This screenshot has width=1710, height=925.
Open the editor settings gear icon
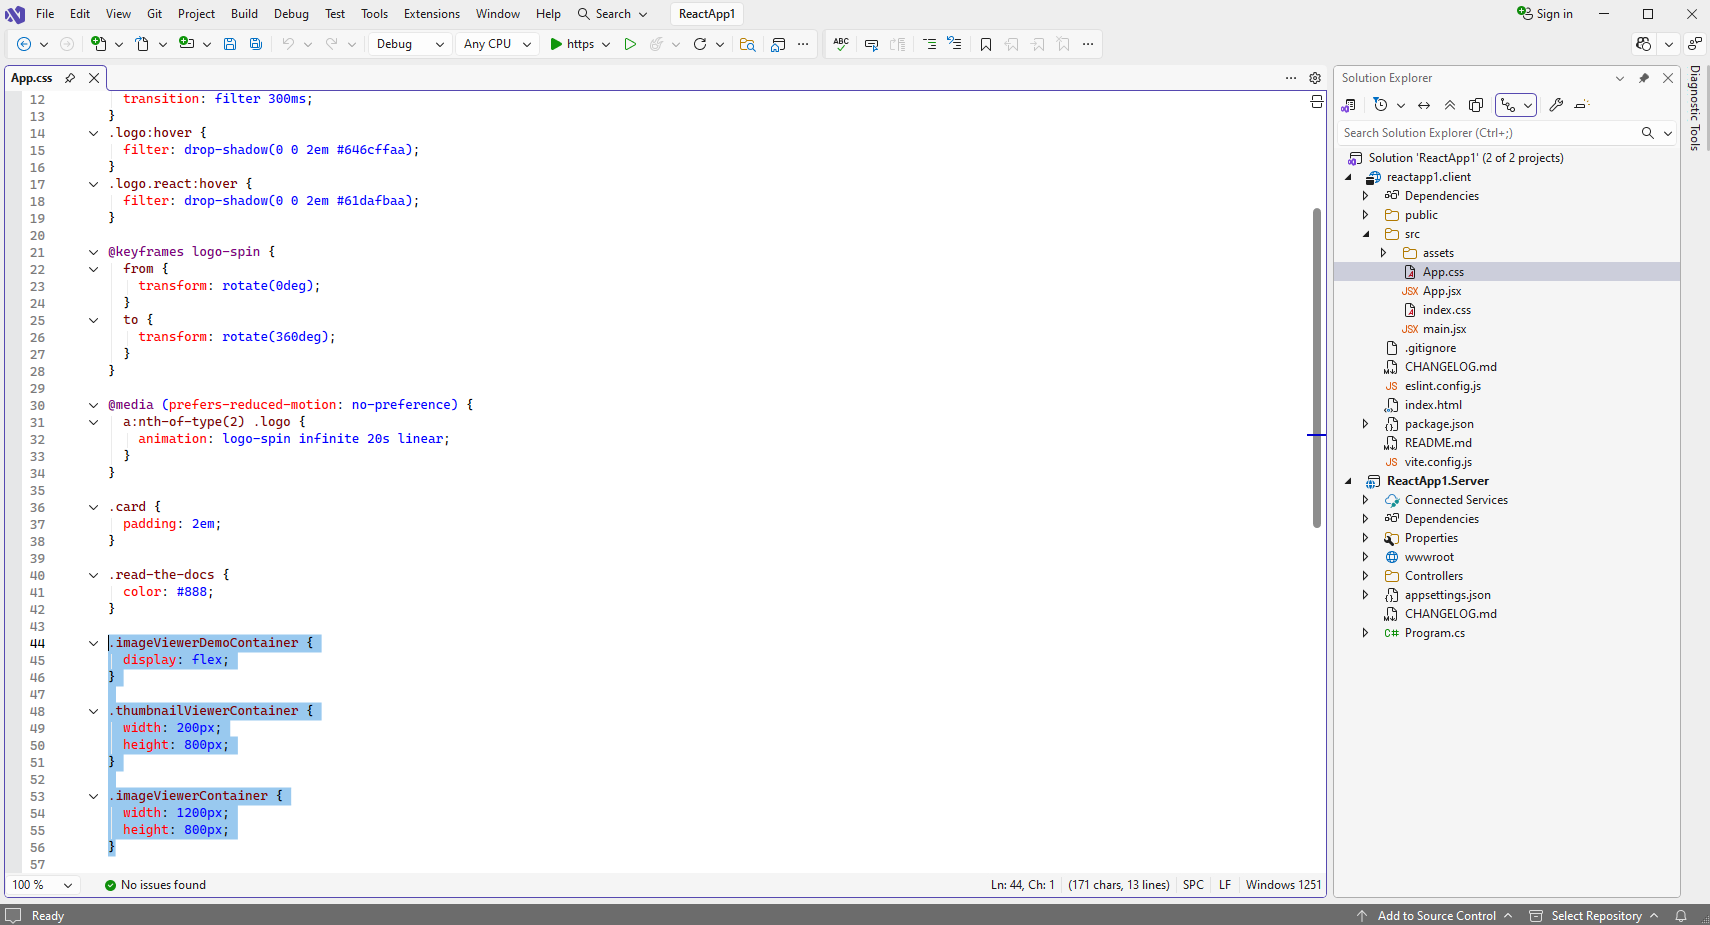1315,78
